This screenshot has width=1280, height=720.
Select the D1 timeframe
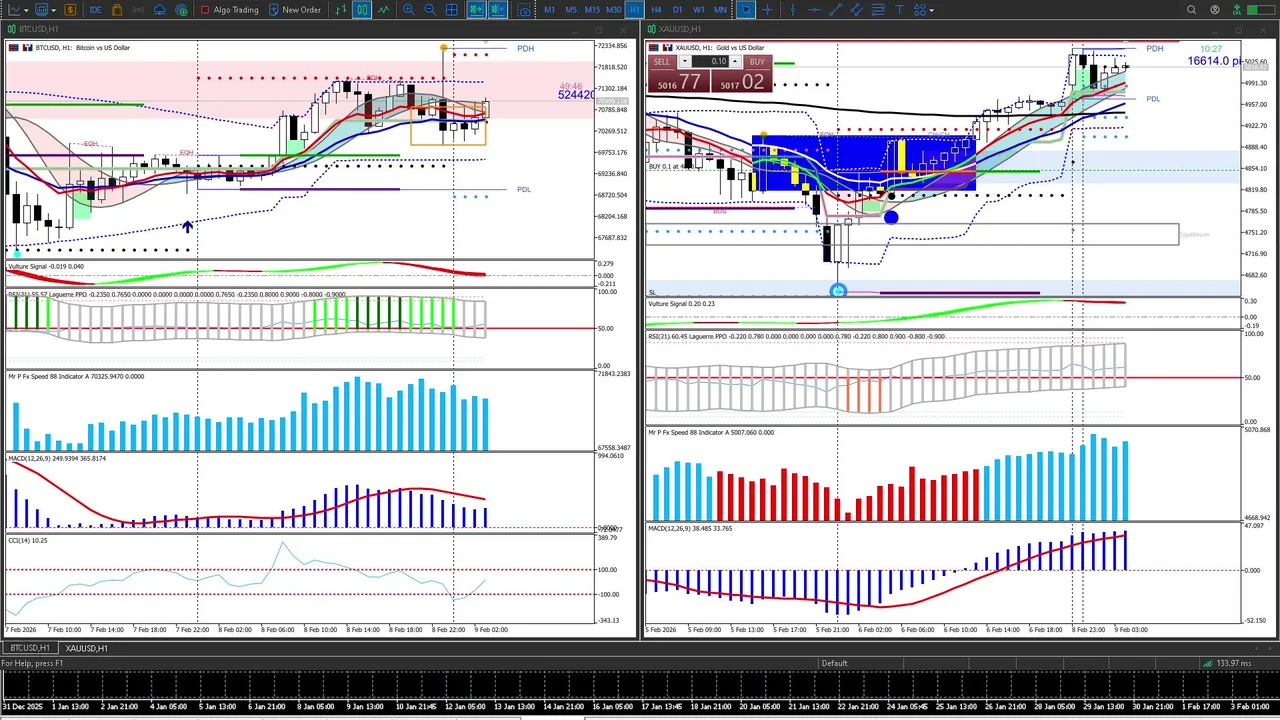pos(677,10)
